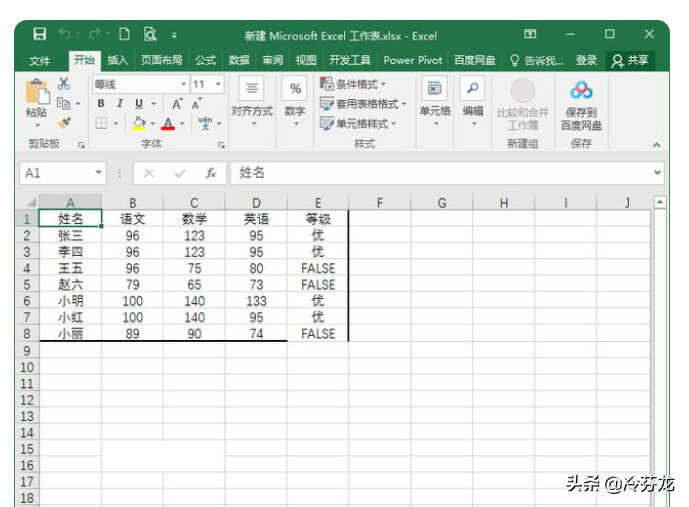Open the 百度网盘 tab
Screen dimensions: 689x507
(475, 60)
